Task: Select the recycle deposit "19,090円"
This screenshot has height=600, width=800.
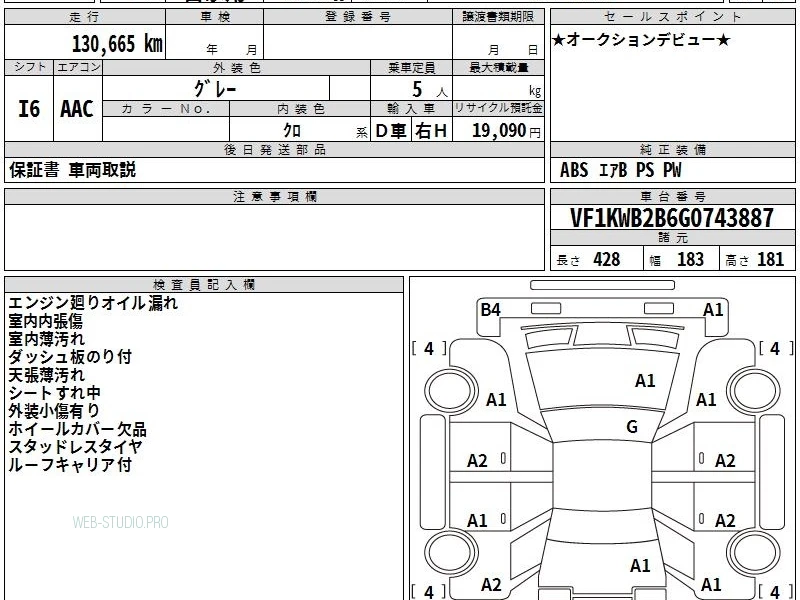Action: tap(506, 131)
